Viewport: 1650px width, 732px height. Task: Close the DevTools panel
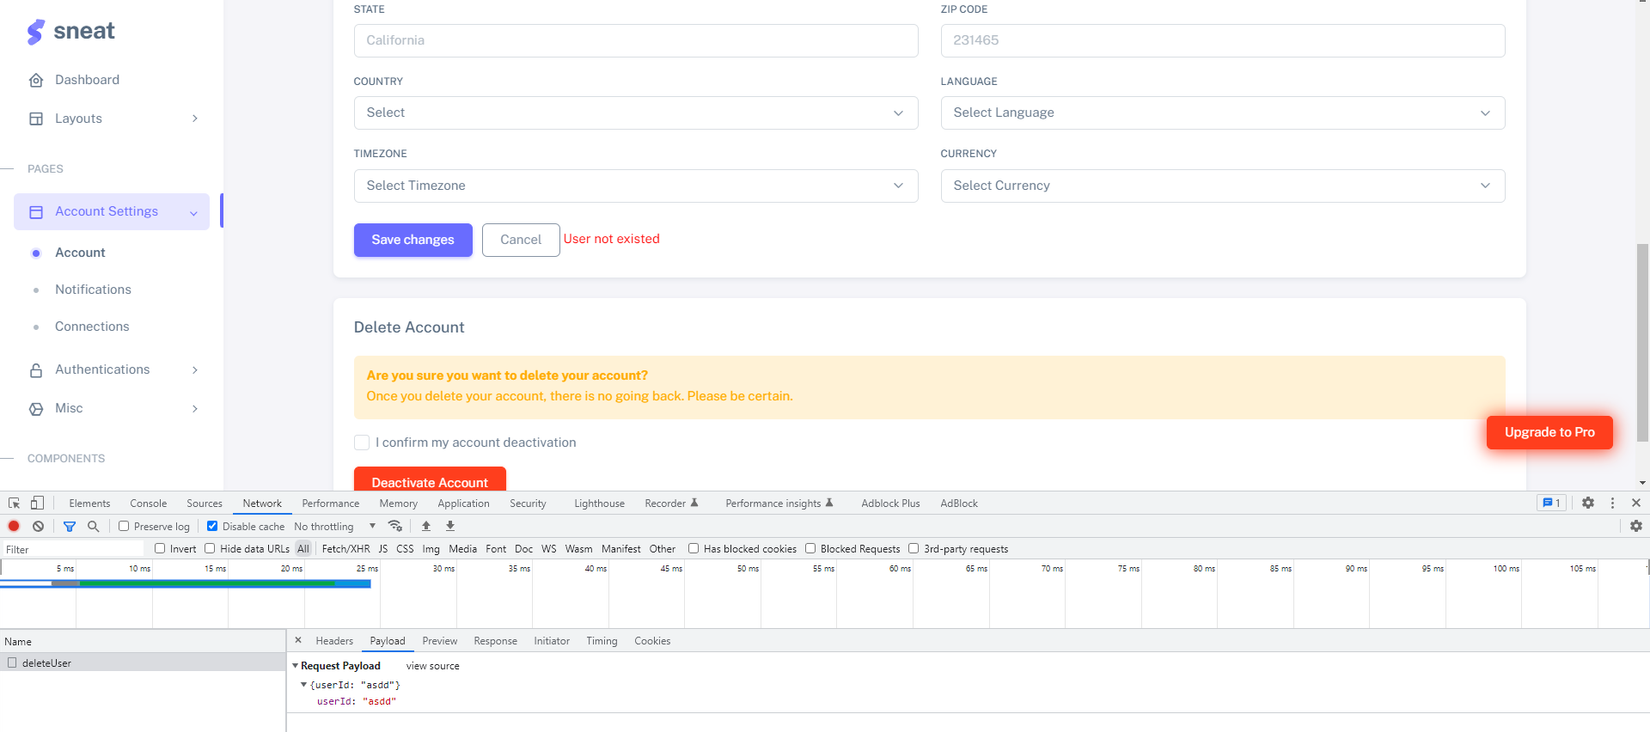click(x=1636, y=503)
